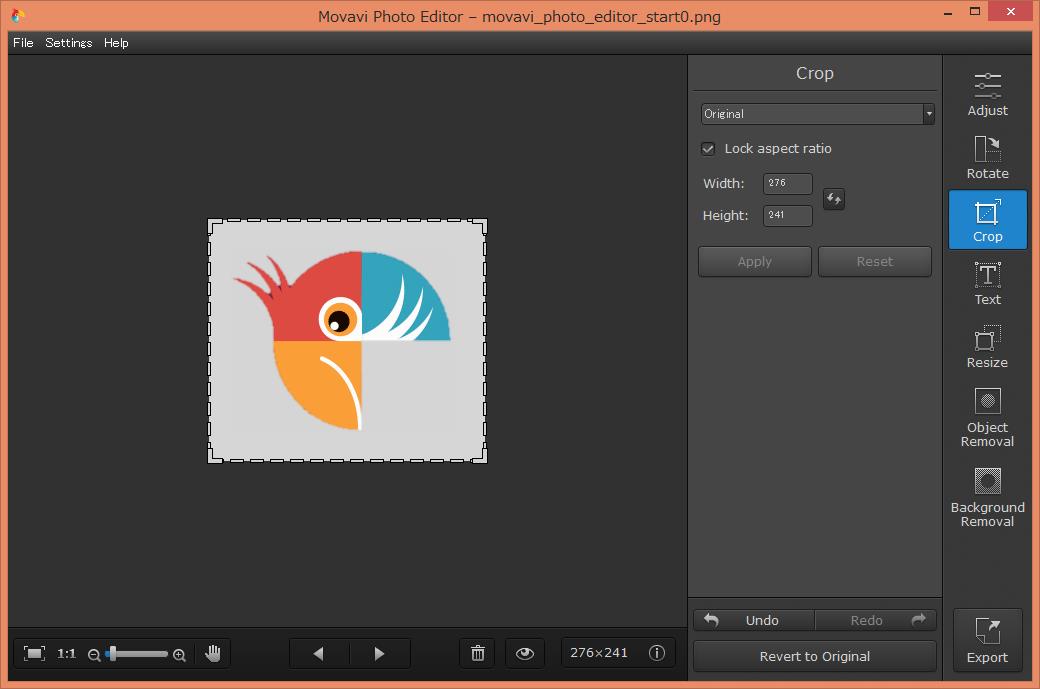Swap width and height values

833,199
